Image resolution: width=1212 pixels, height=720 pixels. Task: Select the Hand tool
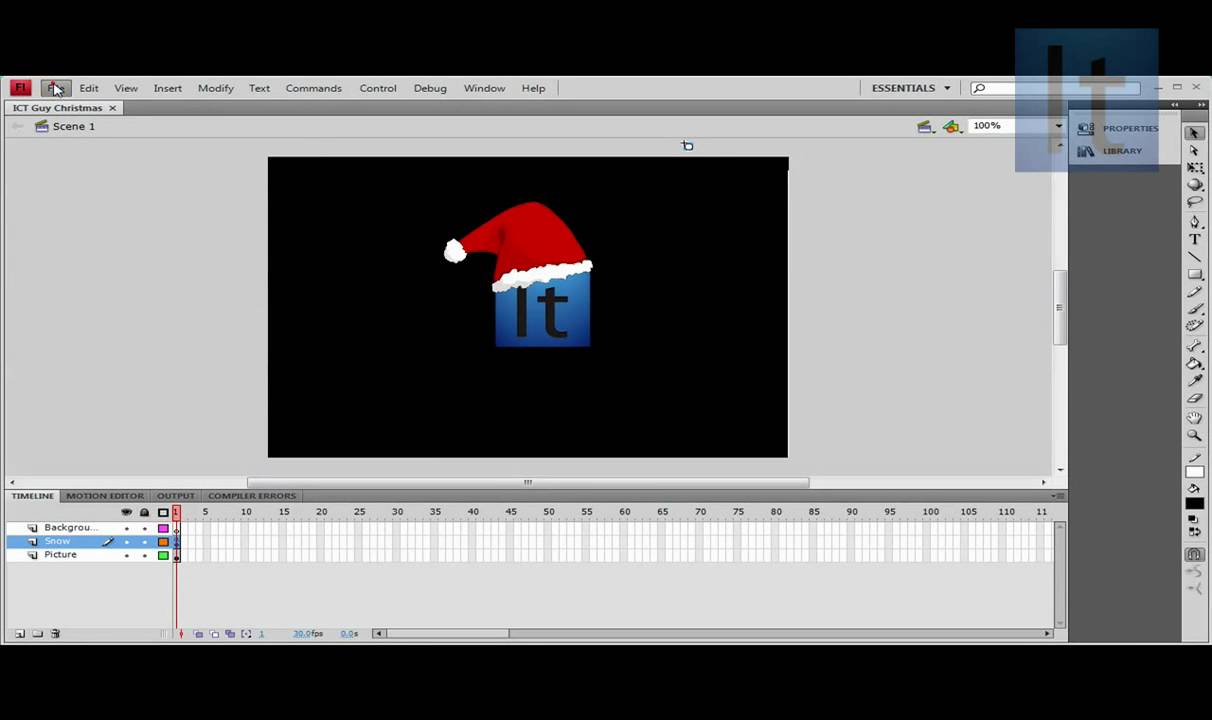click(1194, 418)
